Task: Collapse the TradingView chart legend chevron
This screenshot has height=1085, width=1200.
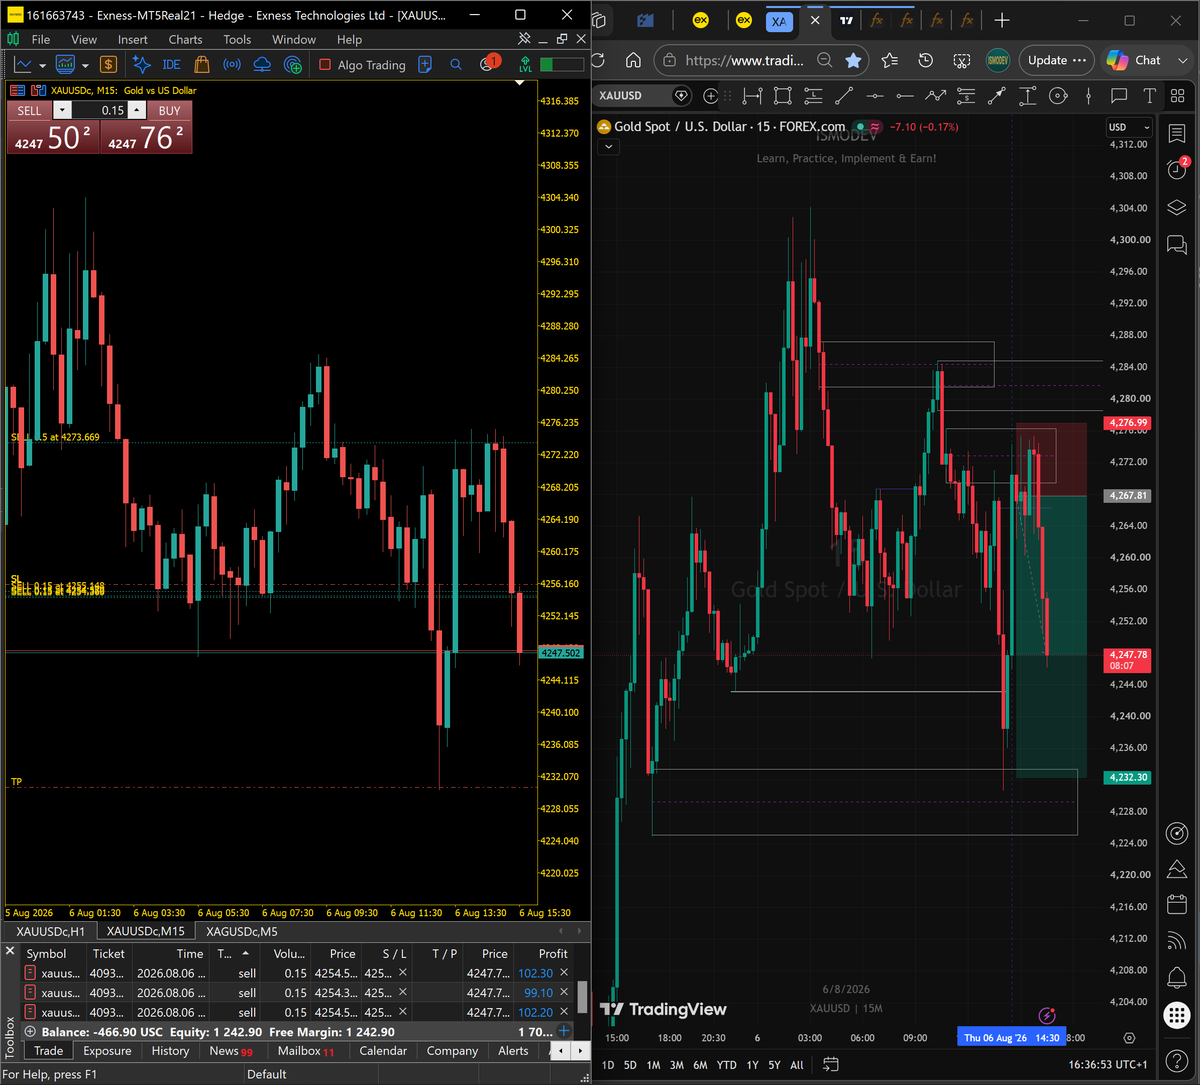Action: click(609, 146)
